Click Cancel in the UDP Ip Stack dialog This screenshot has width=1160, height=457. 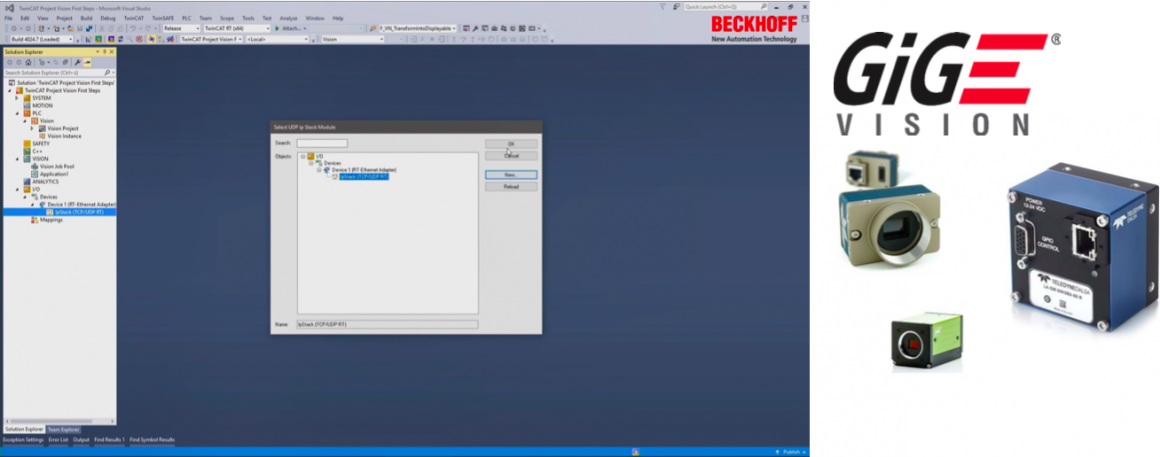[511, 156]
